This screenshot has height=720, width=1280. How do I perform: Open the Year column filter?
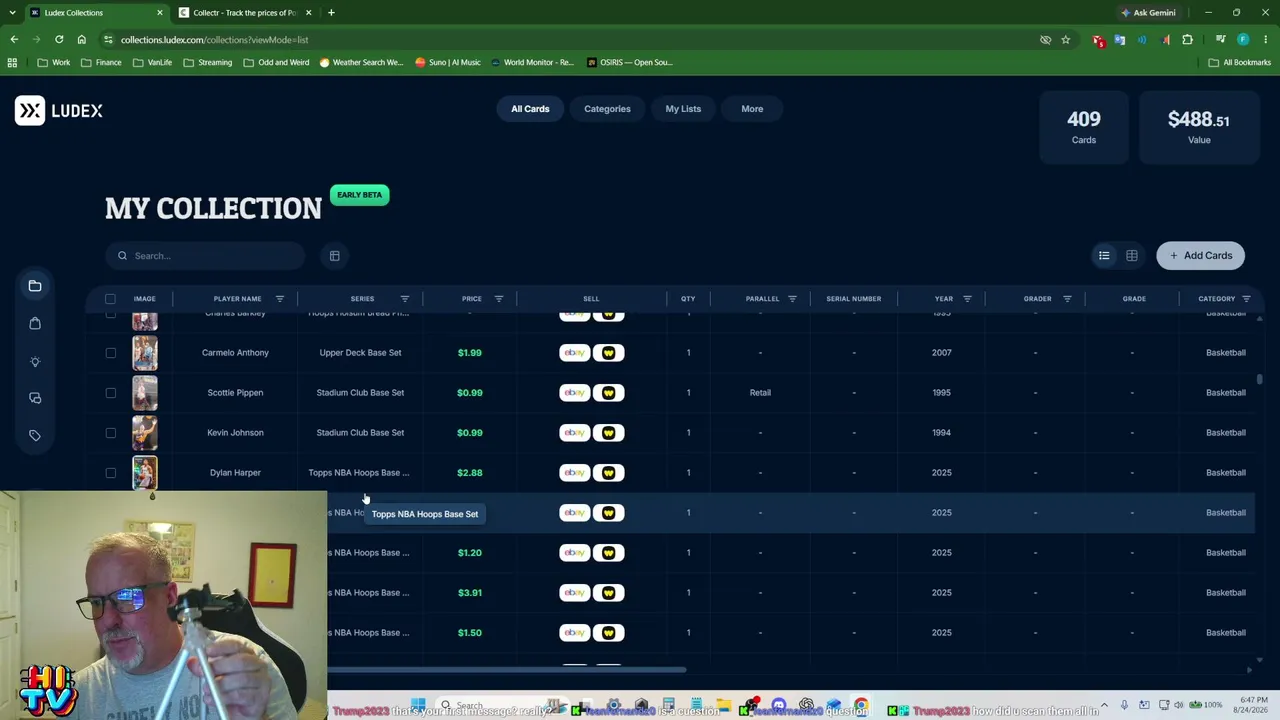(967, 299)
